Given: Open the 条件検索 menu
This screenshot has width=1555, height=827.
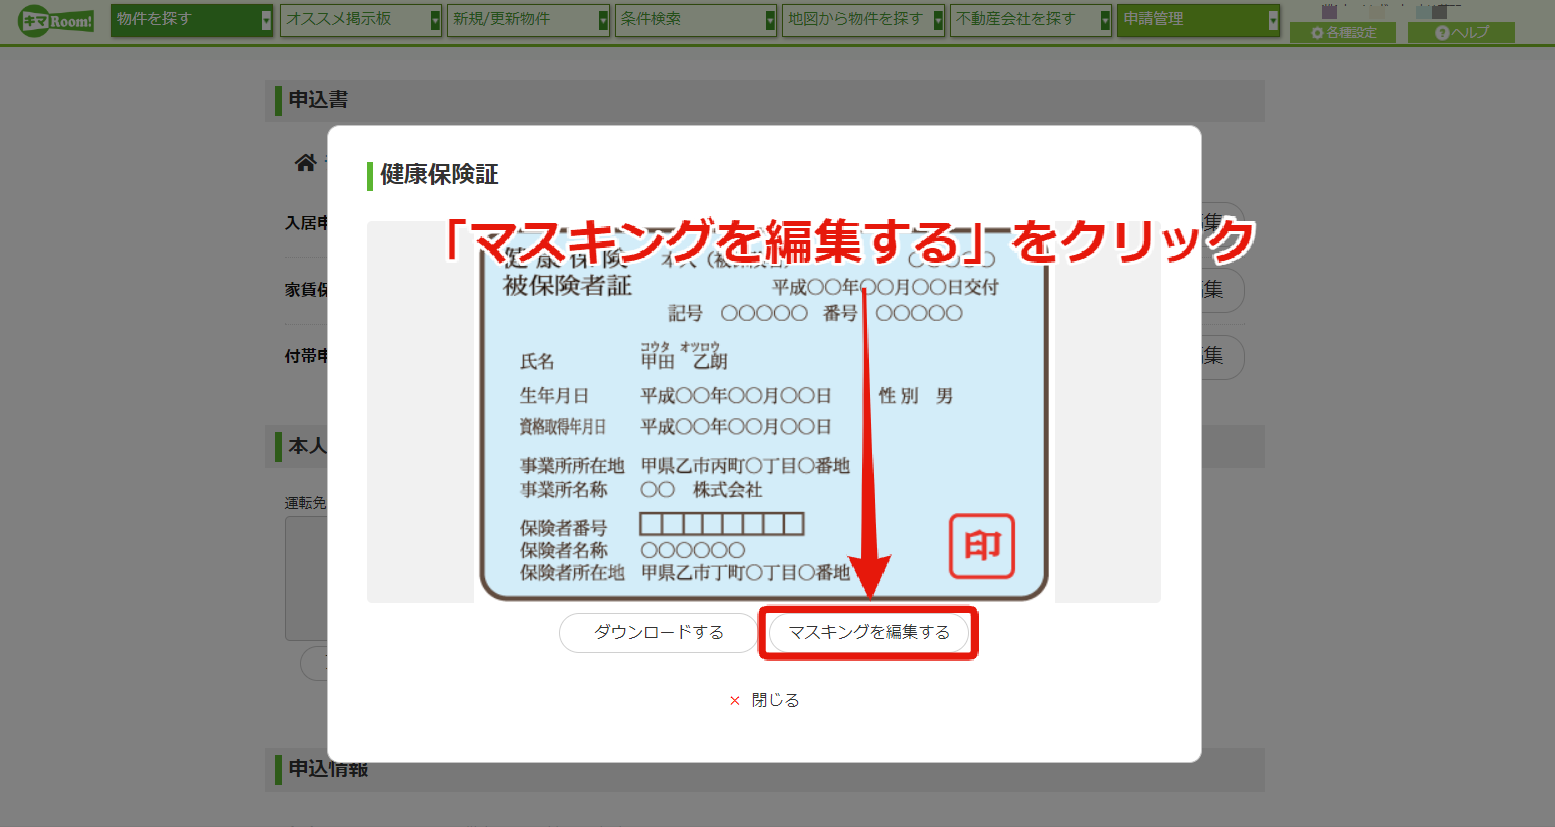Looking at the screenshot, I should (695, 20).
